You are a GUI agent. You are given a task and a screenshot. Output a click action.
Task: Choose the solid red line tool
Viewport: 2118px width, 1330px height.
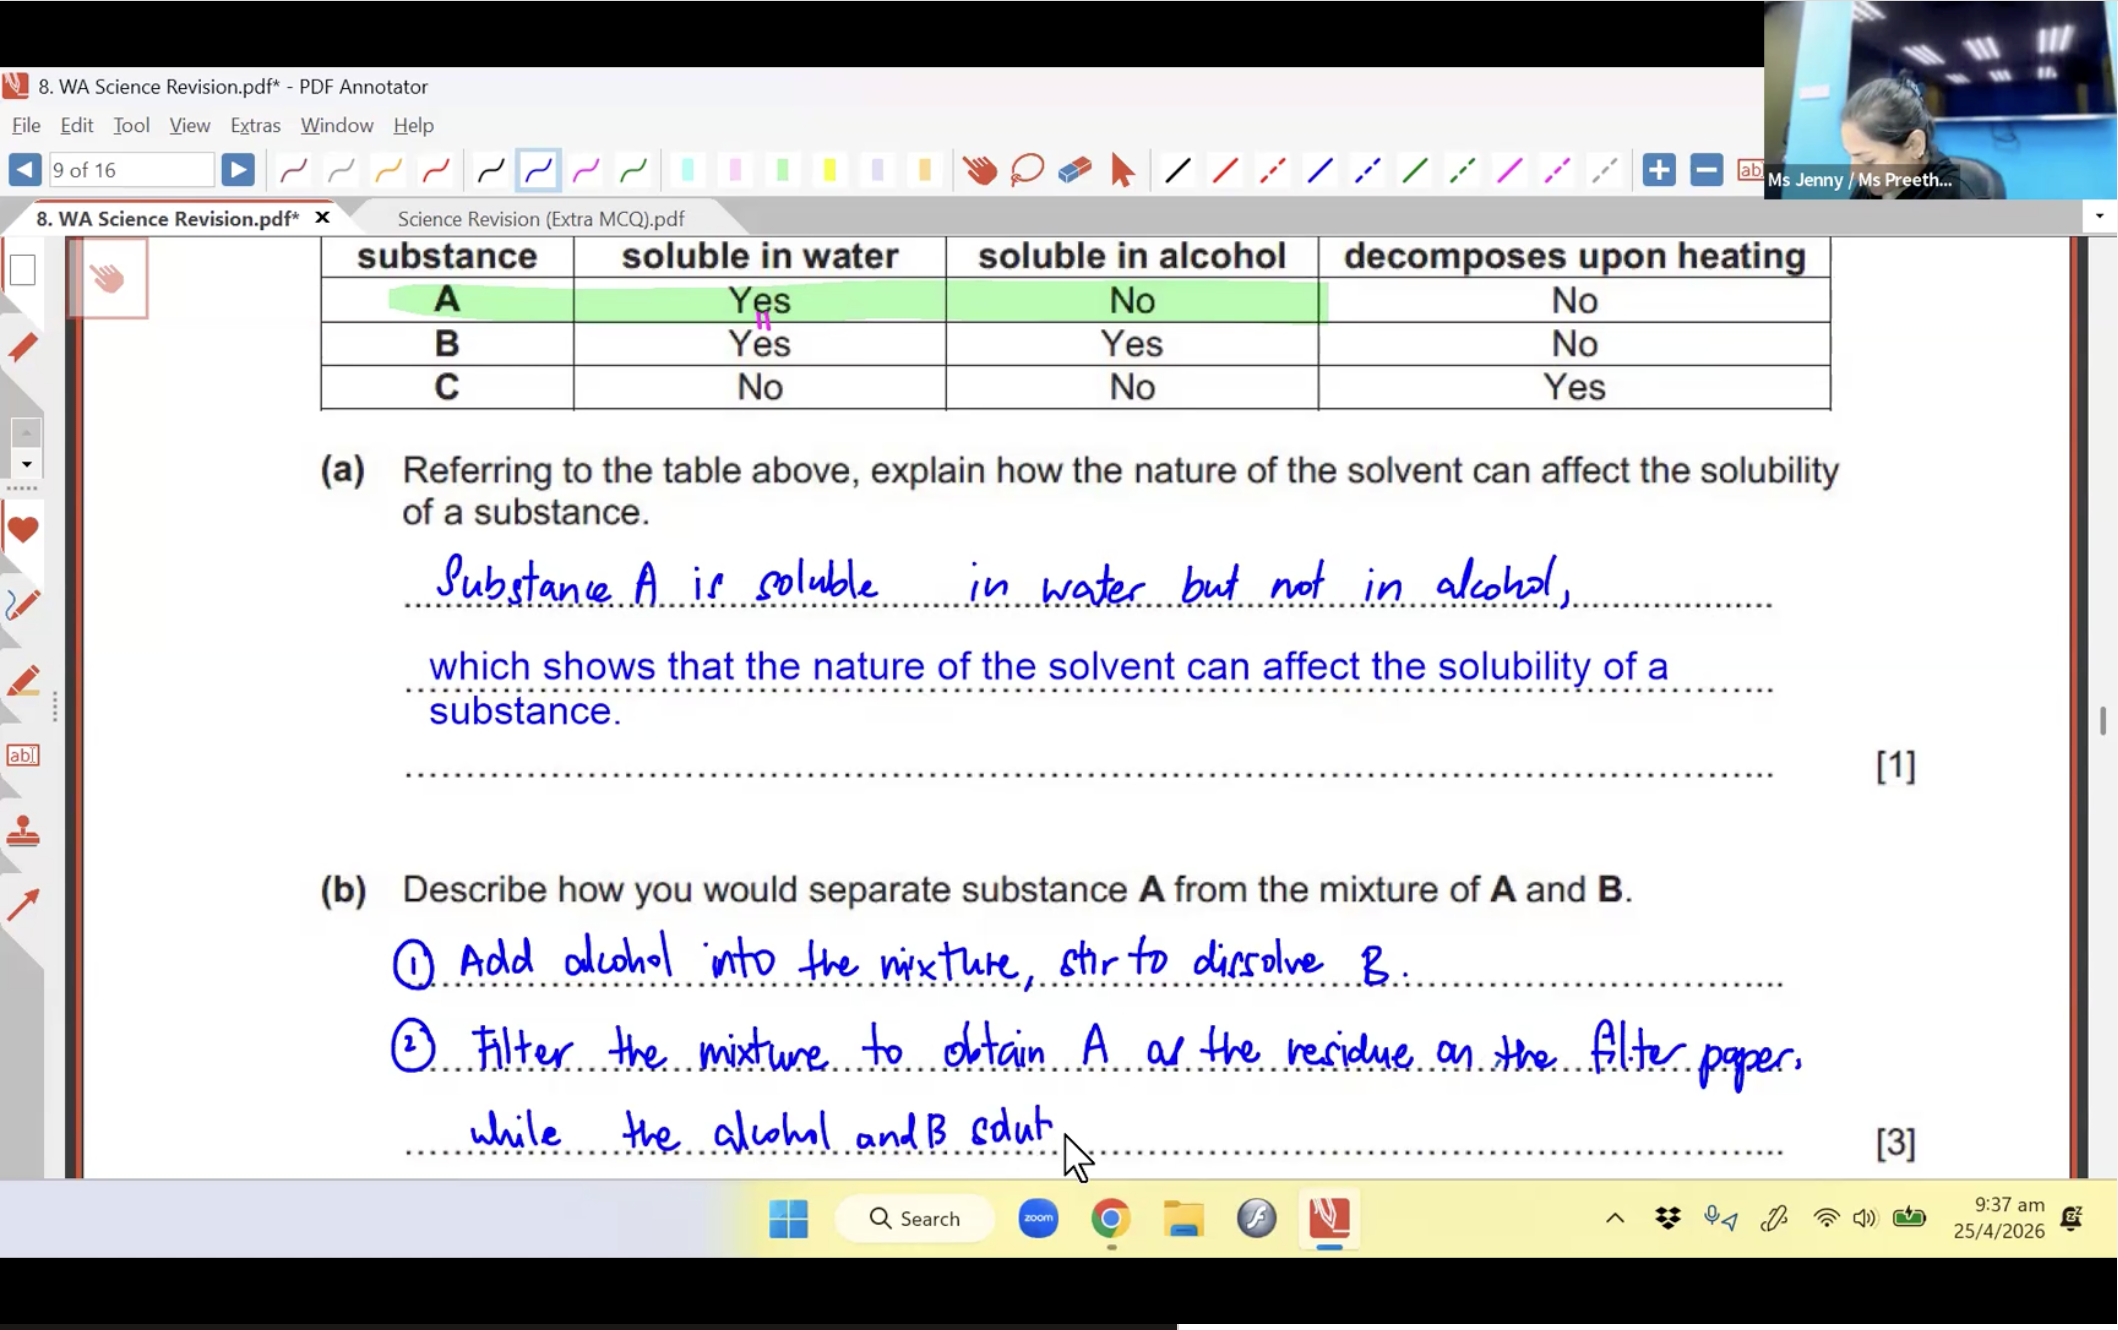coord(1225,171)
